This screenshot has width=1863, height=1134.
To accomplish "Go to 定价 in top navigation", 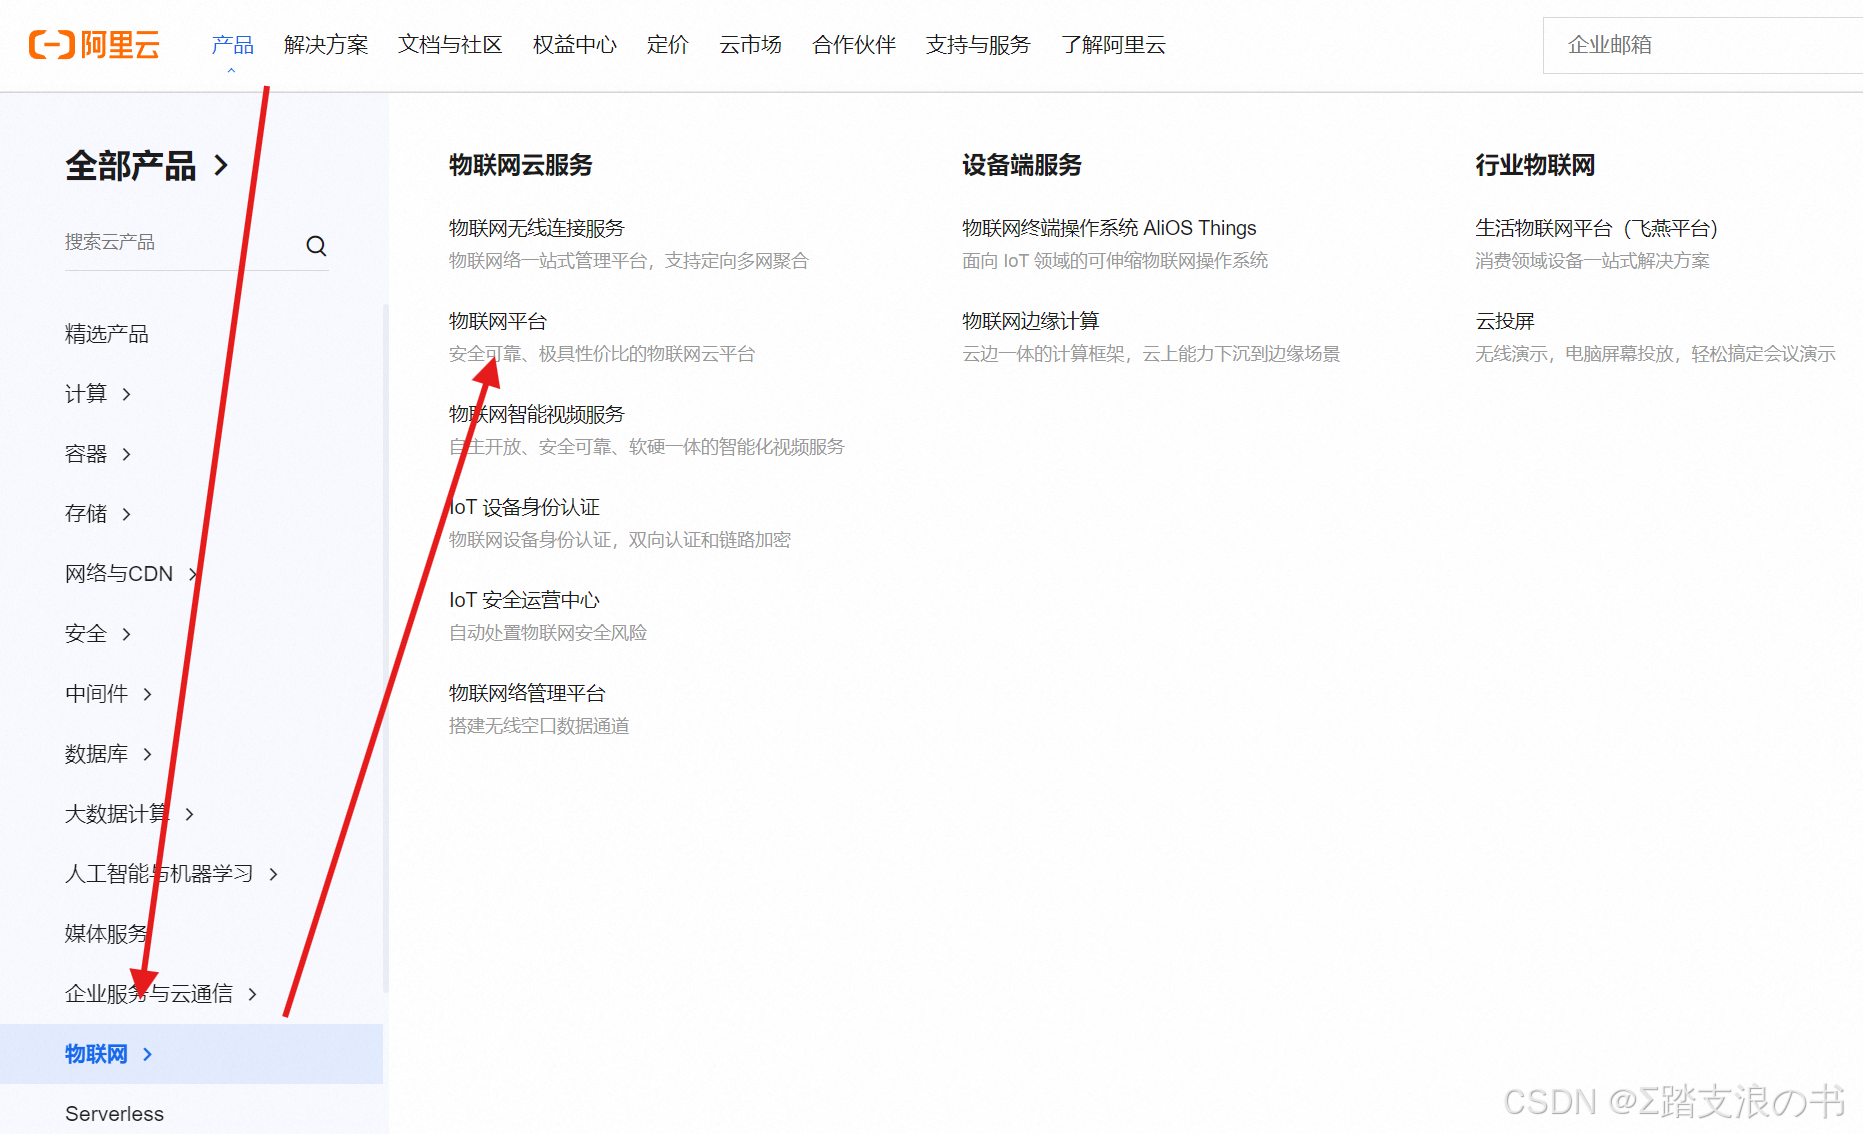I will (668, 45).
